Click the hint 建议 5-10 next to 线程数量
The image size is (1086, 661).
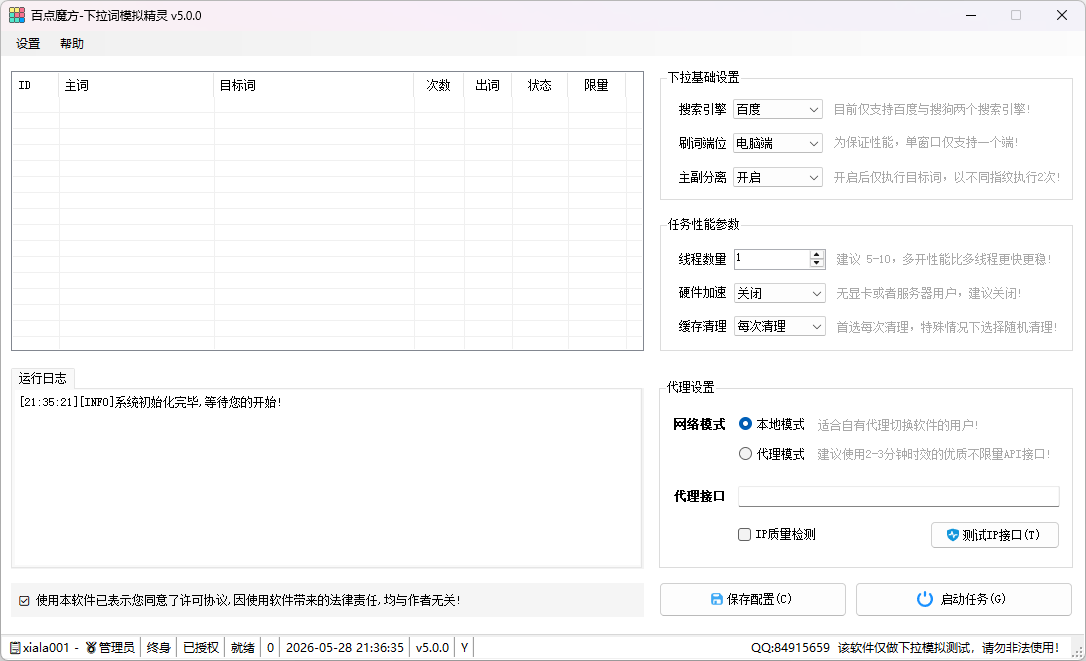(x=944, y=259)
